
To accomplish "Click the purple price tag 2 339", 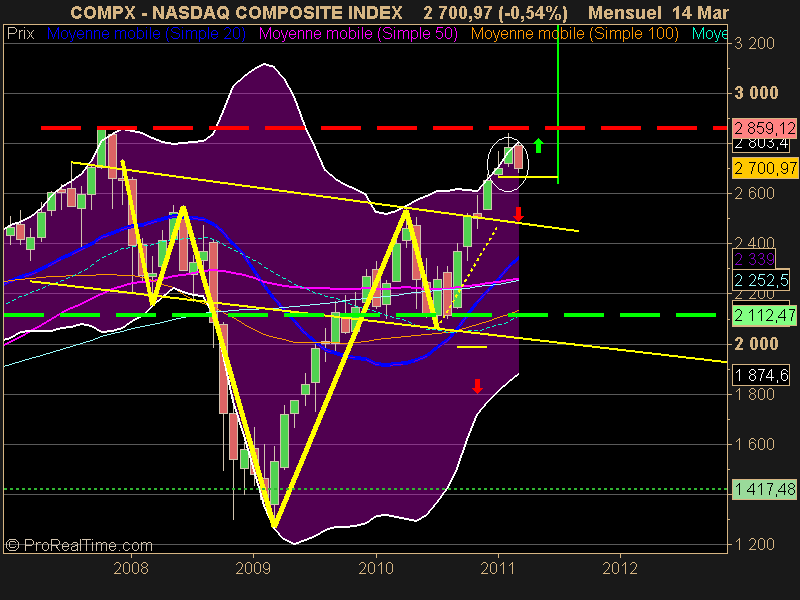I will [754, 259].
